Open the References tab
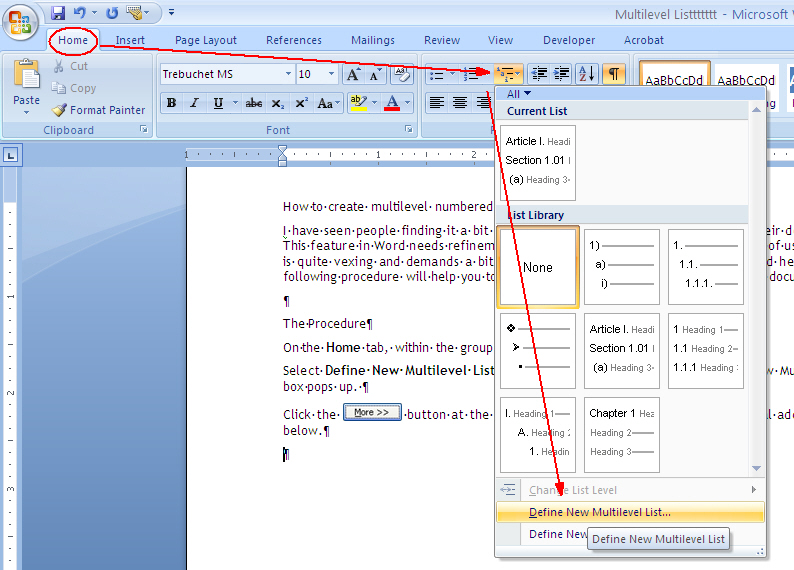This screenshot has height=570, width=794. click(294, 40)
